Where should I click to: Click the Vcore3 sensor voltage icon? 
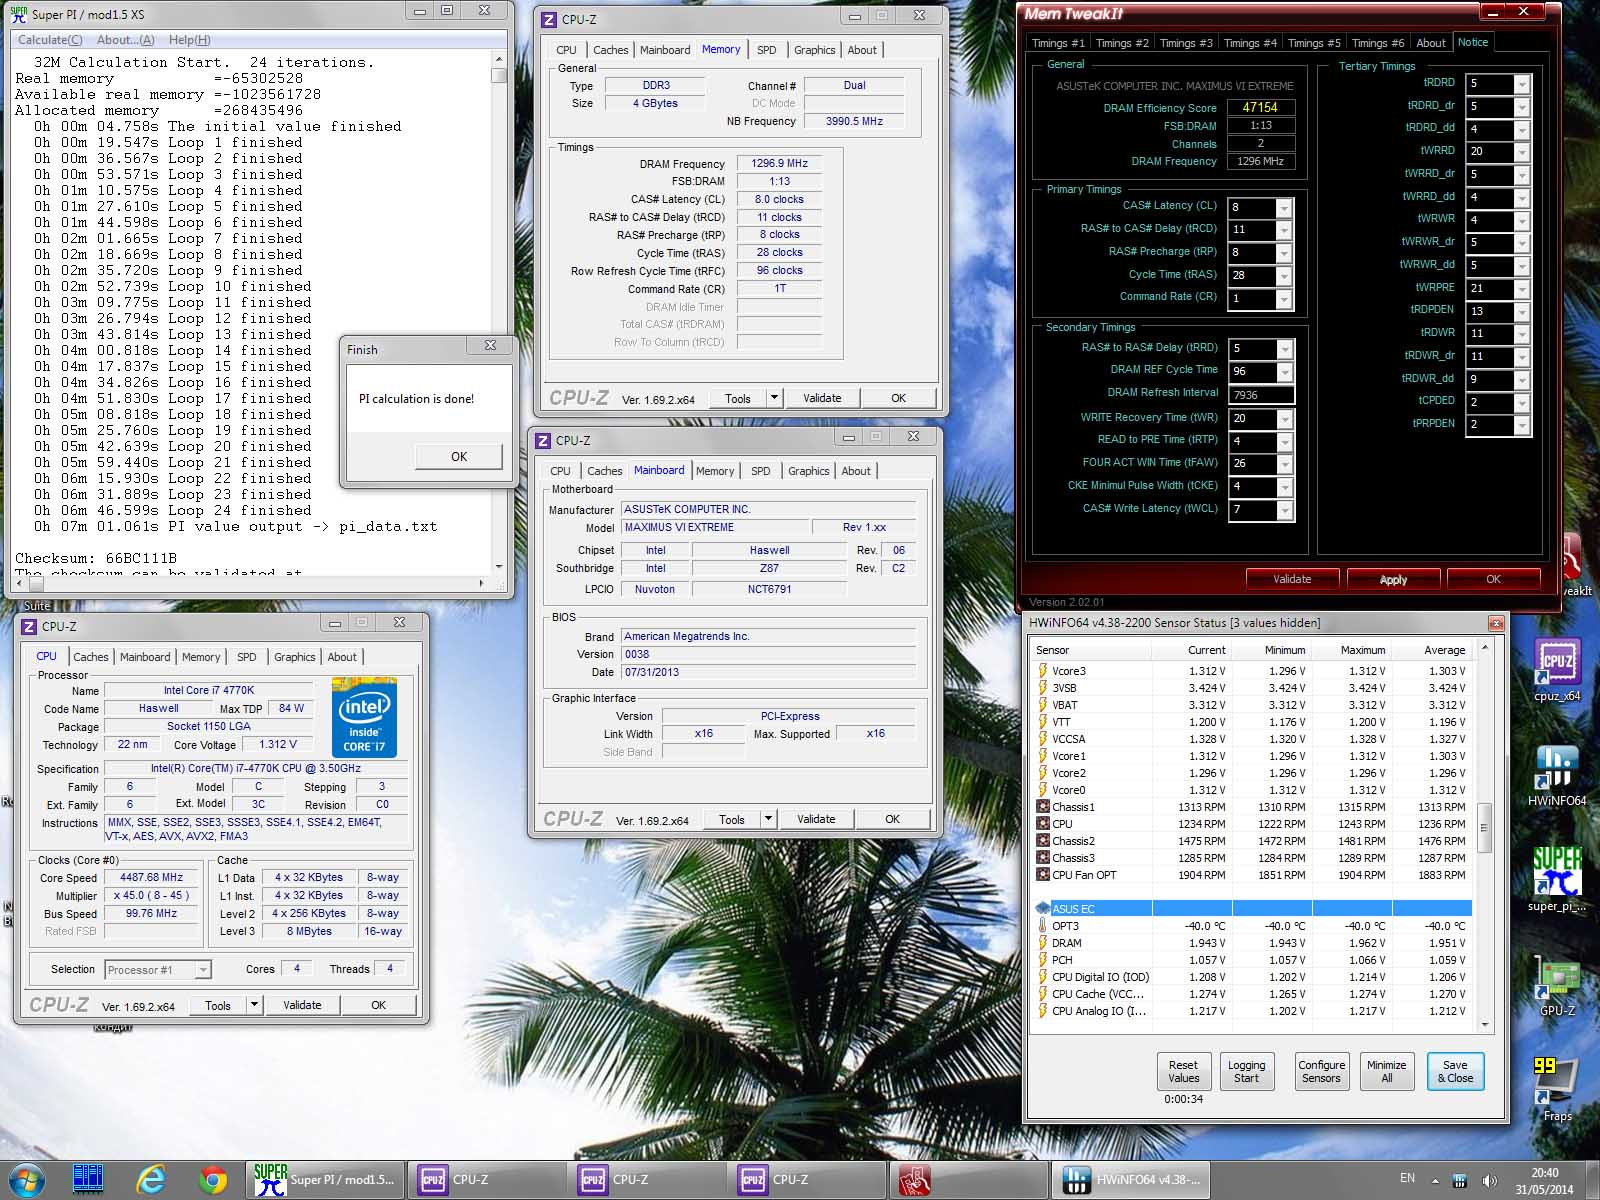click(1043, 671)
